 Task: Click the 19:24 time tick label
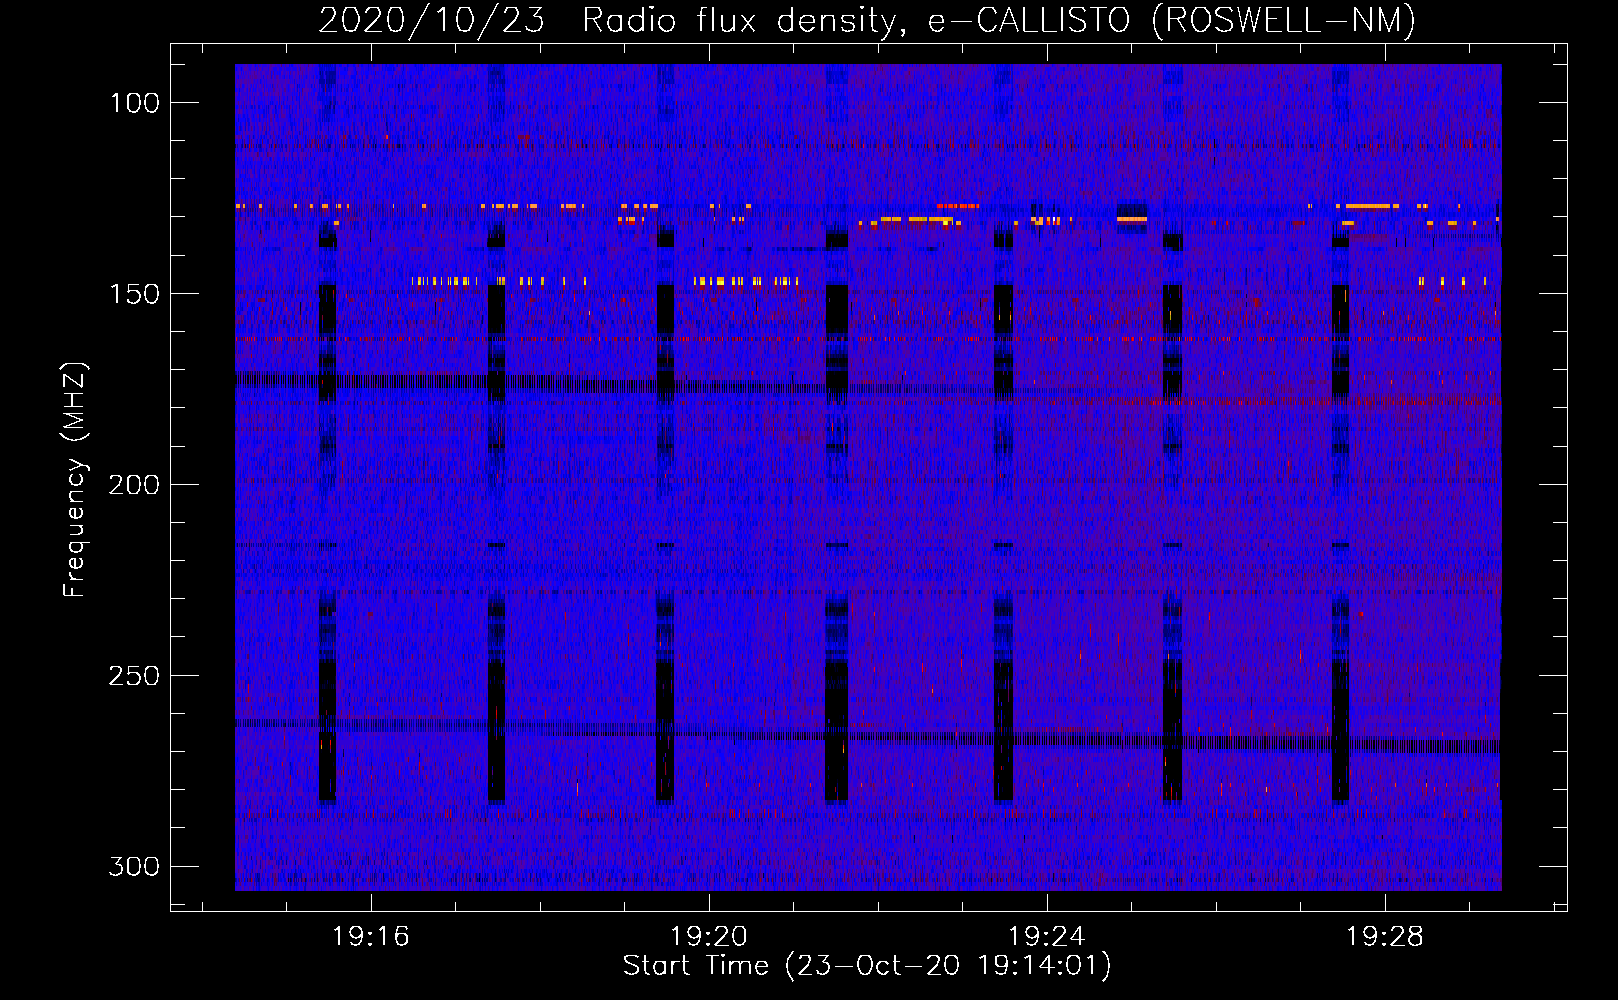point(1047,937)
